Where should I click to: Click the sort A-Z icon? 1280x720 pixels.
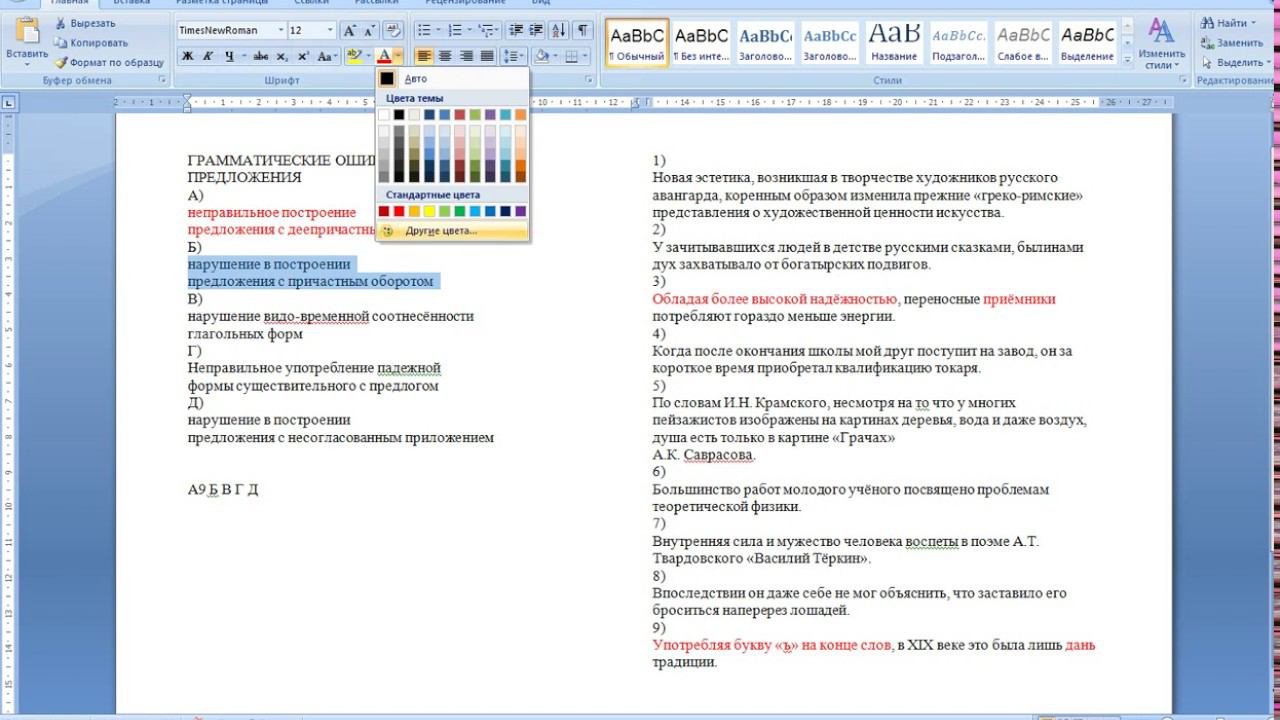point(559,30)
